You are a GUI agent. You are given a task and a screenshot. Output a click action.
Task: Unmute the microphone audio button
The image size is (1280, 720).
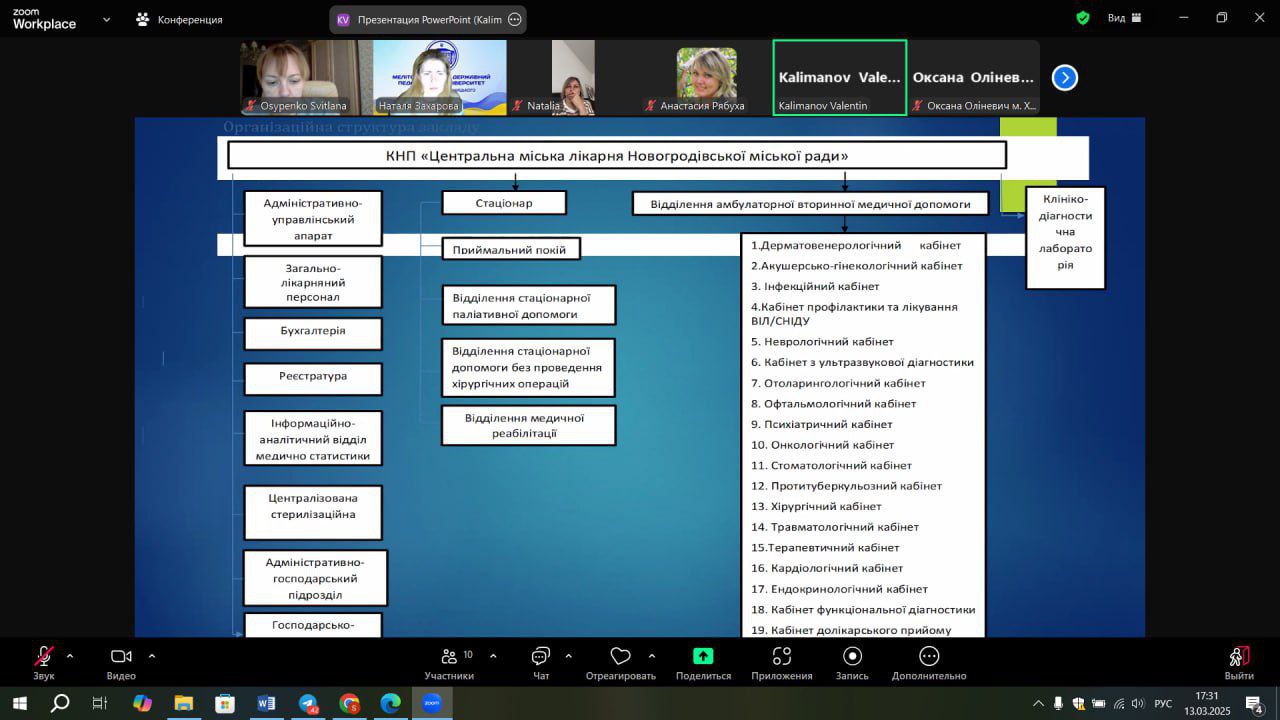(x=44, y=657)
